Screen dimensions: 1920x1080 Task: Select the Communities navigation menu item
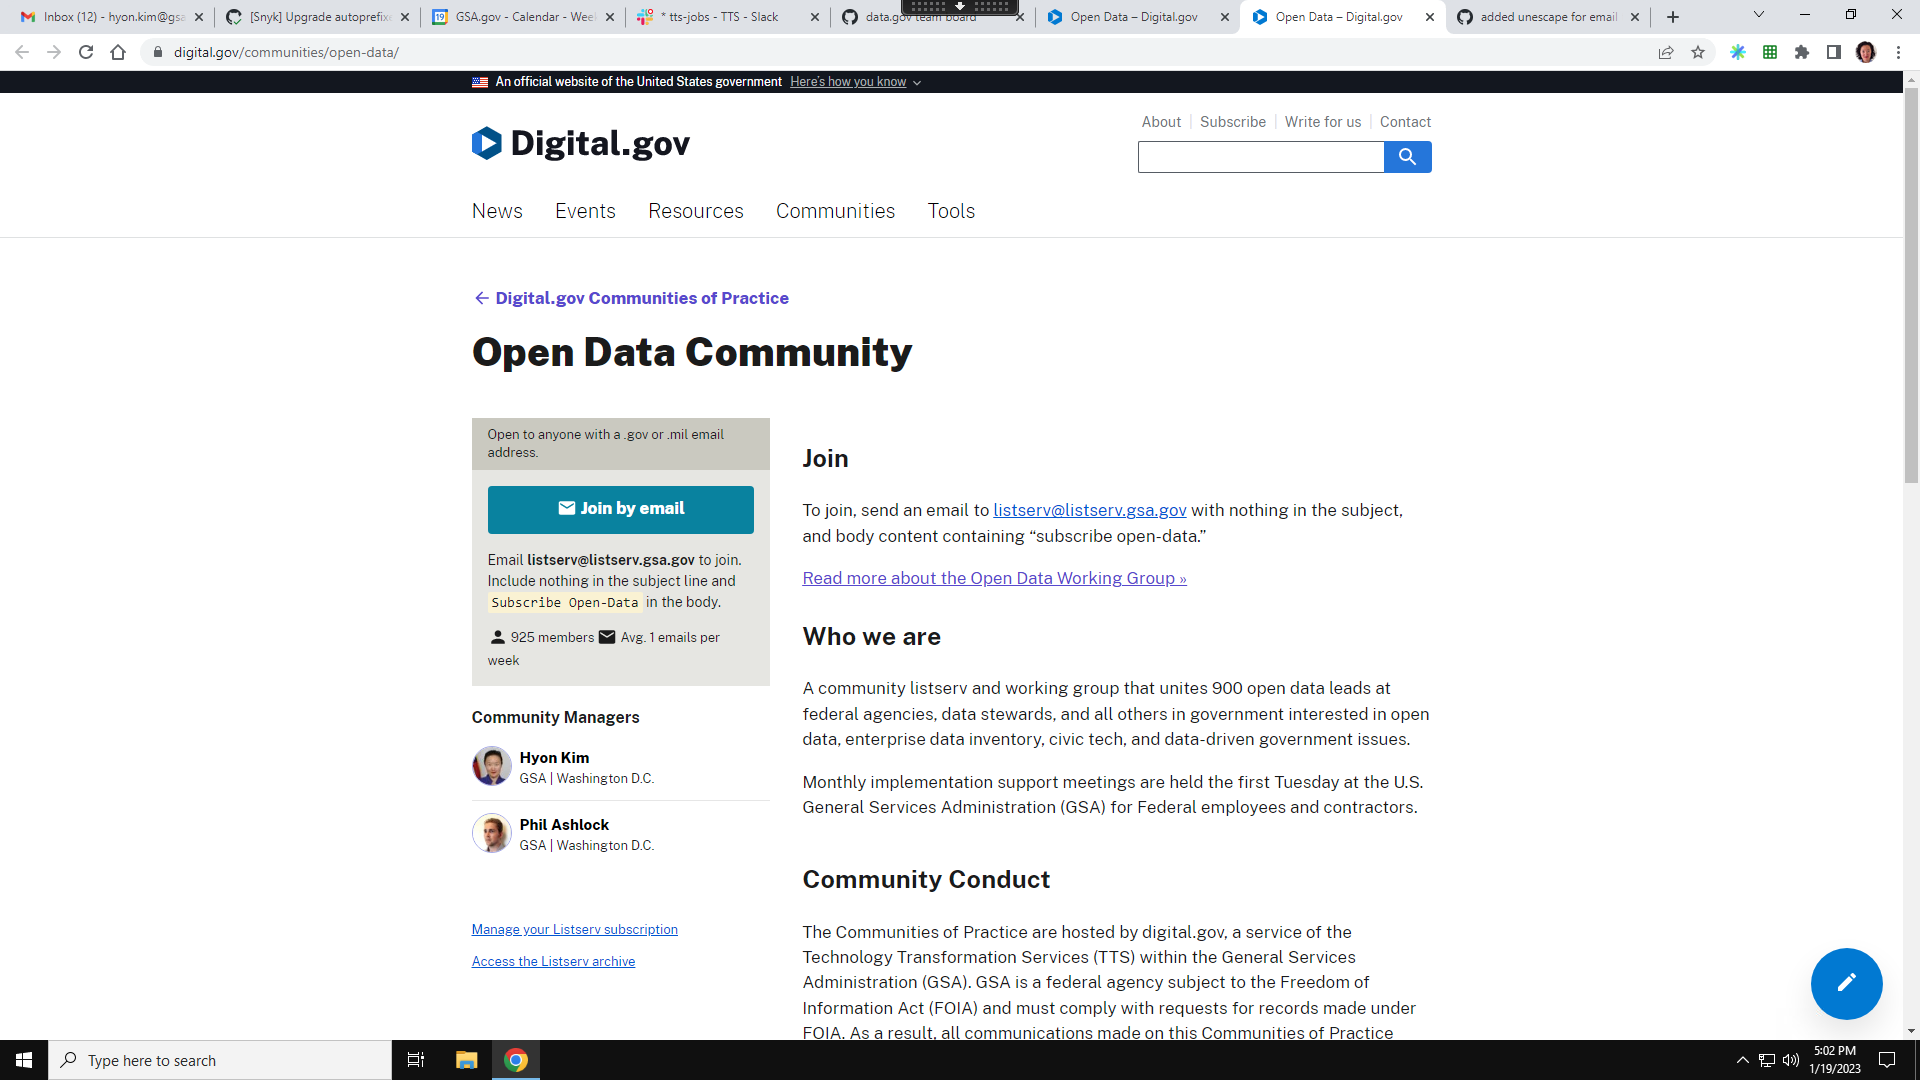(836, 211)
